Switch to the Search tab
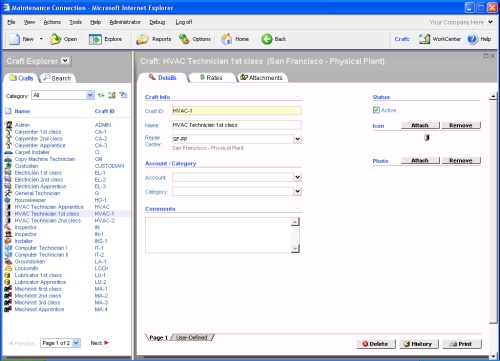The image size is (500, 361). [x=57, y=78]
